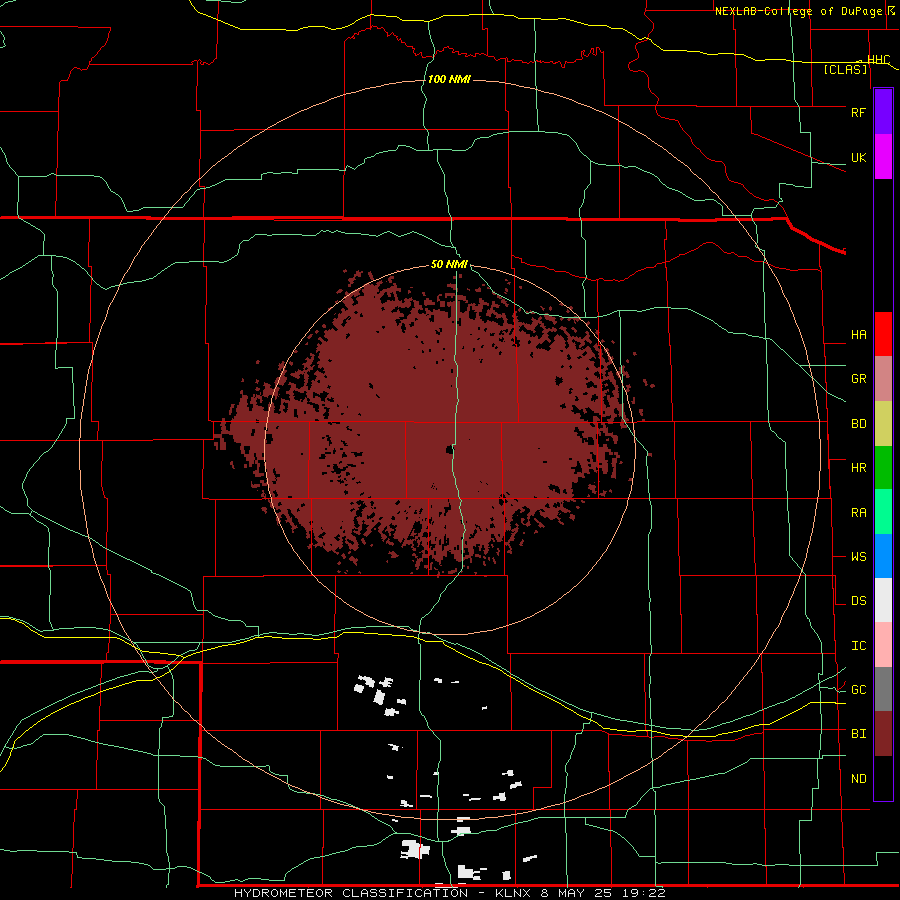The image size is (900, 900).
Task: Select the RA legend label
Action: point(858,513)
